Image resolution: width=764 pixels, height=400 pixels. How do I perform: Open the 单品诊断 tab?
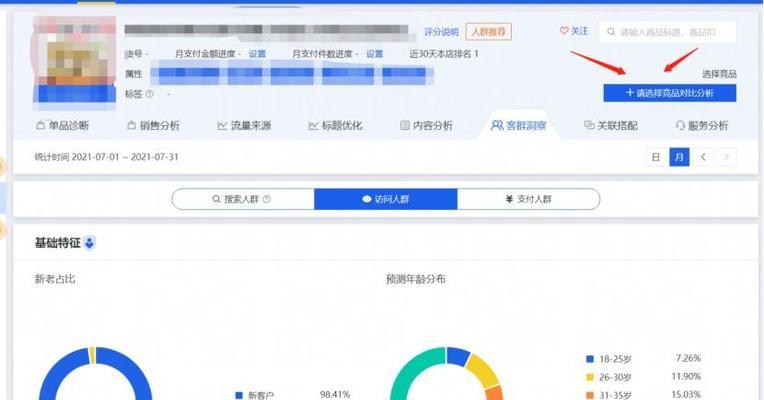[62, 126]
